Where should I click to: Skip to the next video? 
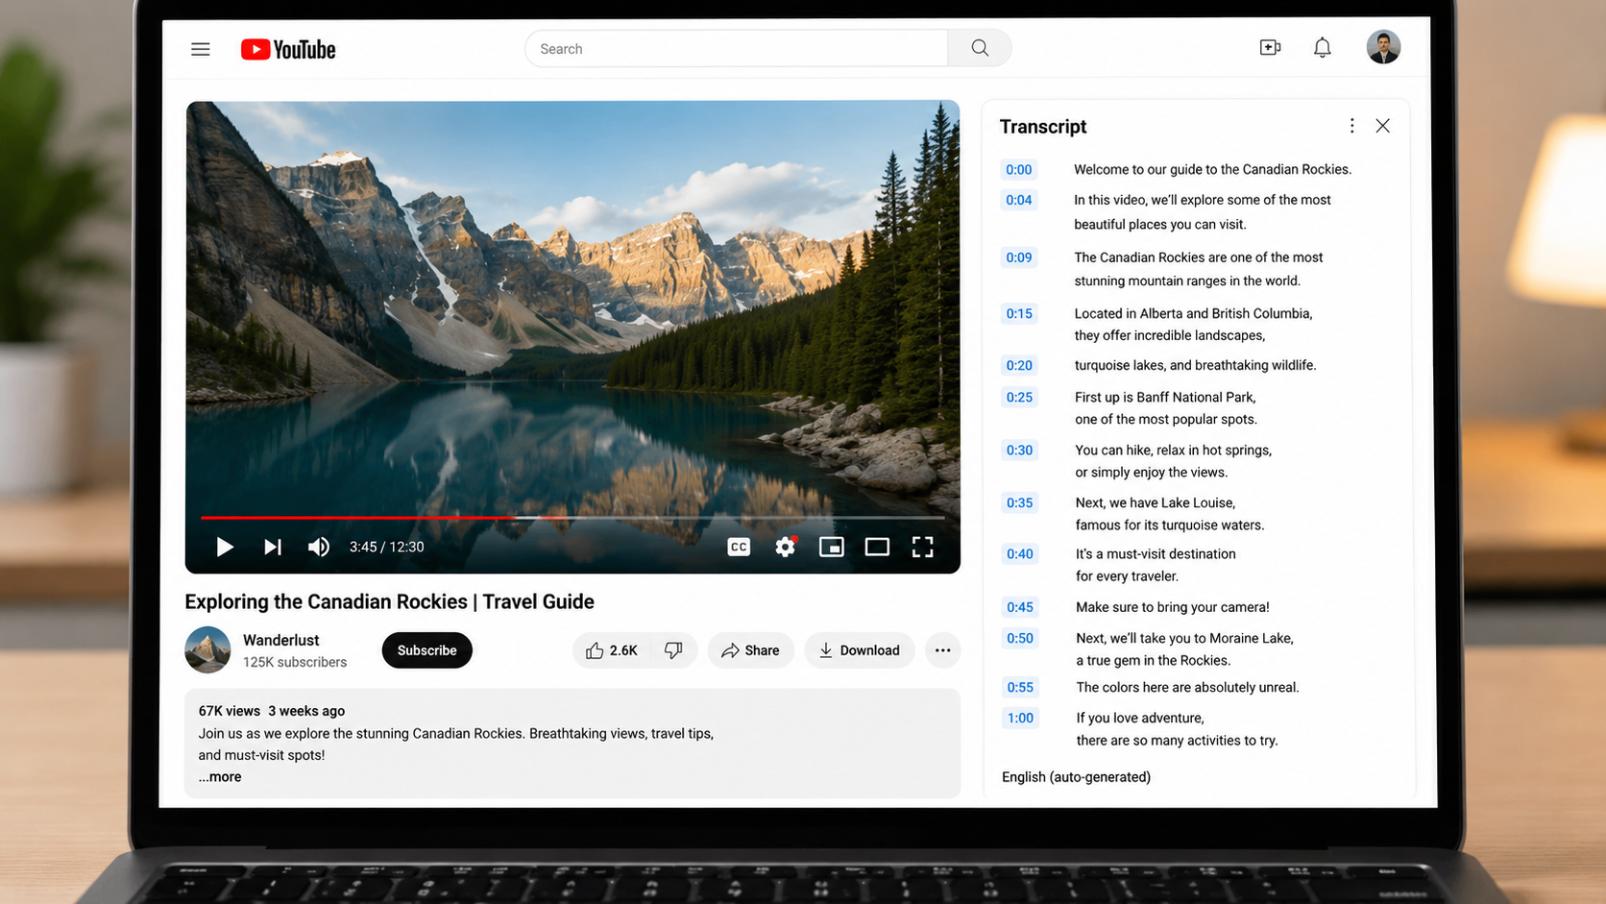point(272,547)
